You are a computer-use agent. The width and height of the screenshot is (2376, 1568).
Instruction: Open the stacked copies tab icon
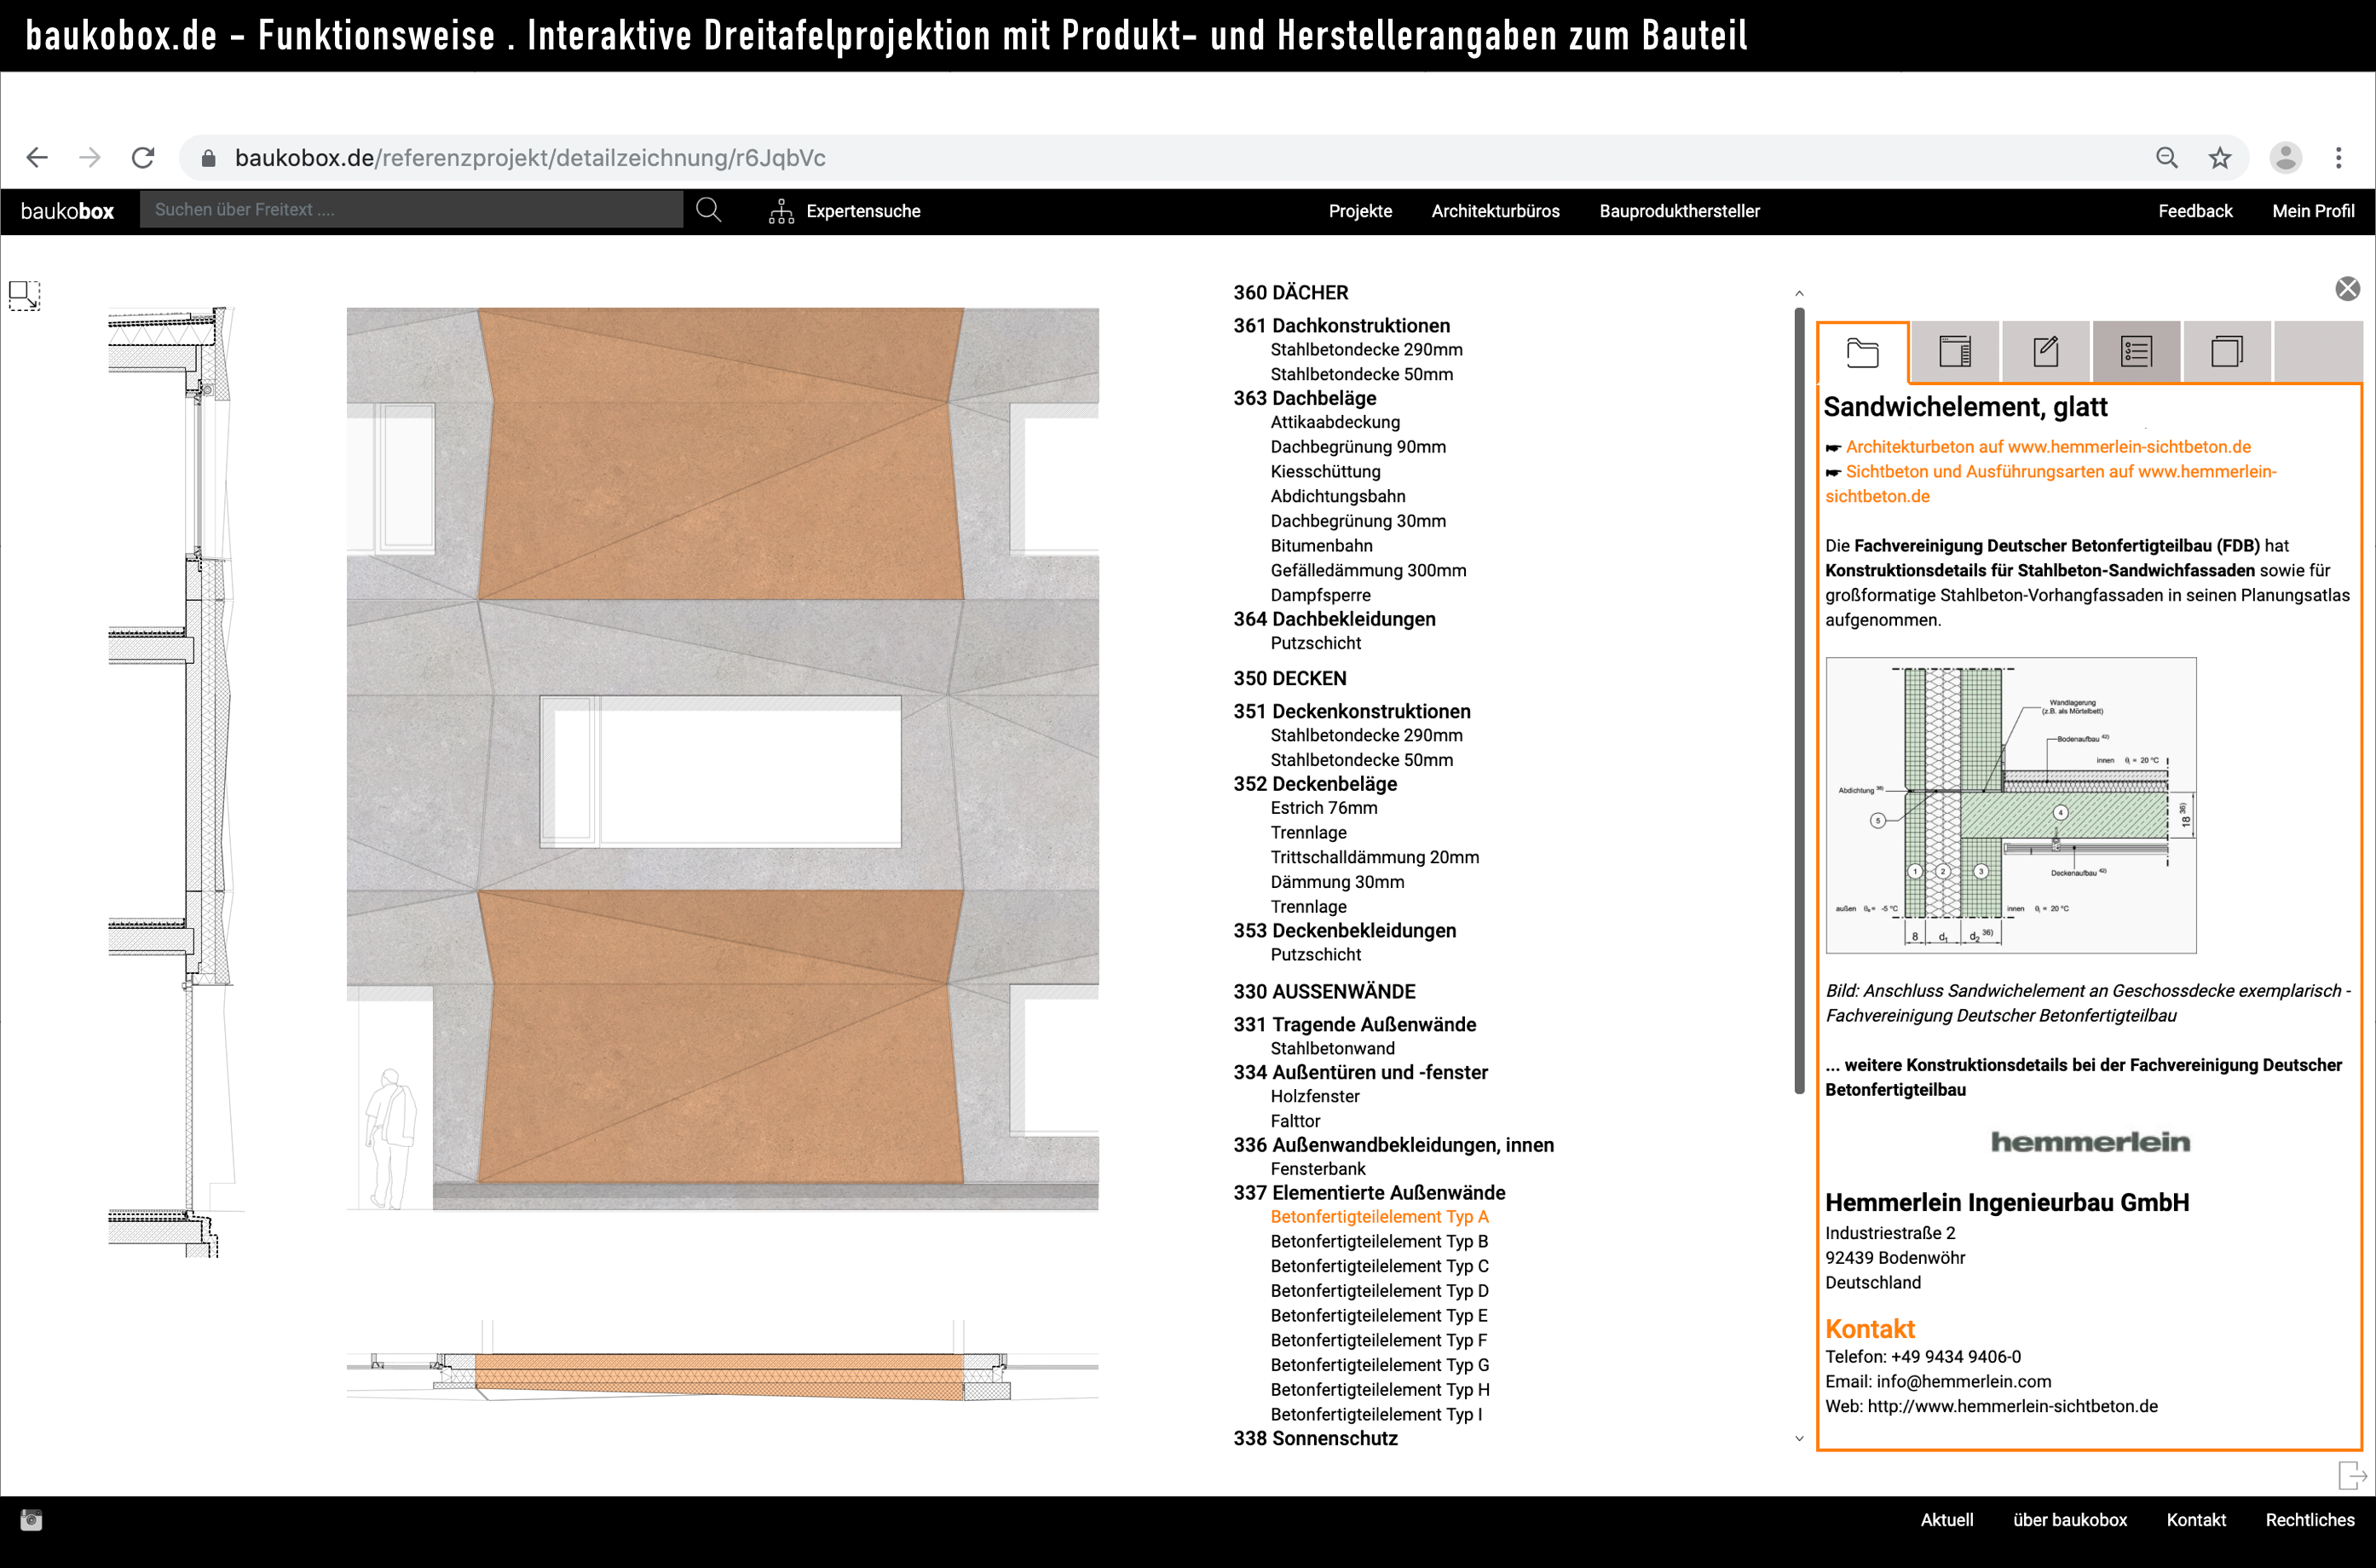click(2226, 352)
